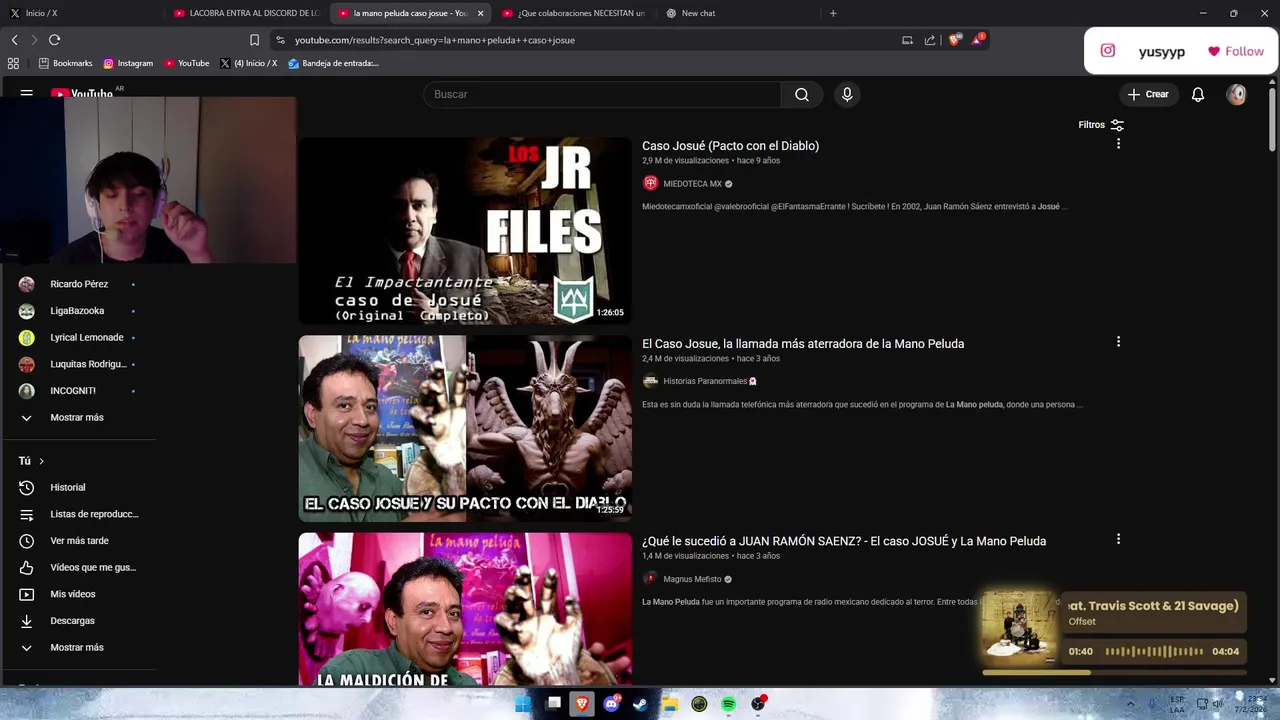Screen dimensions: 1280x720
Task: Visit the Magnus Mefisto channel
Action: click(x=692, y=579)
